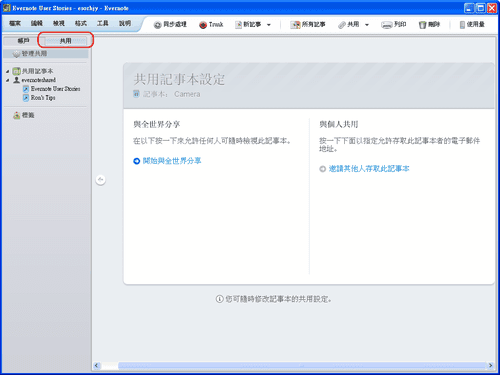Click the 共用記事本設定 heading
Image resolution: width=500 pixels, height=375 pixels.
point(179,80)
